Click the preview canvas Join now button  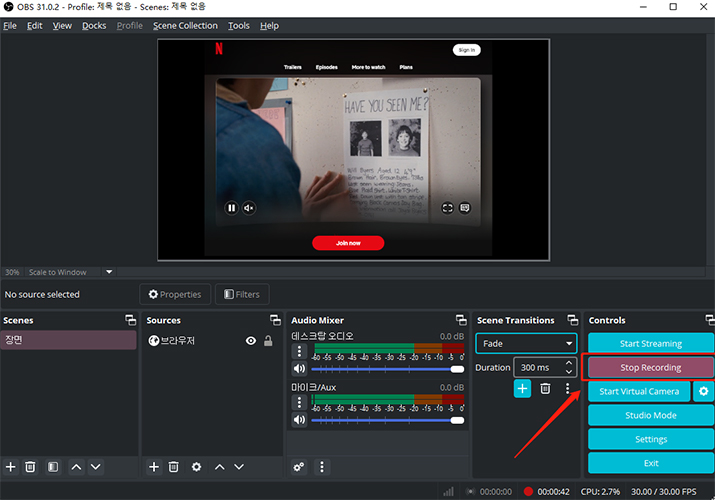coord(348,243)
